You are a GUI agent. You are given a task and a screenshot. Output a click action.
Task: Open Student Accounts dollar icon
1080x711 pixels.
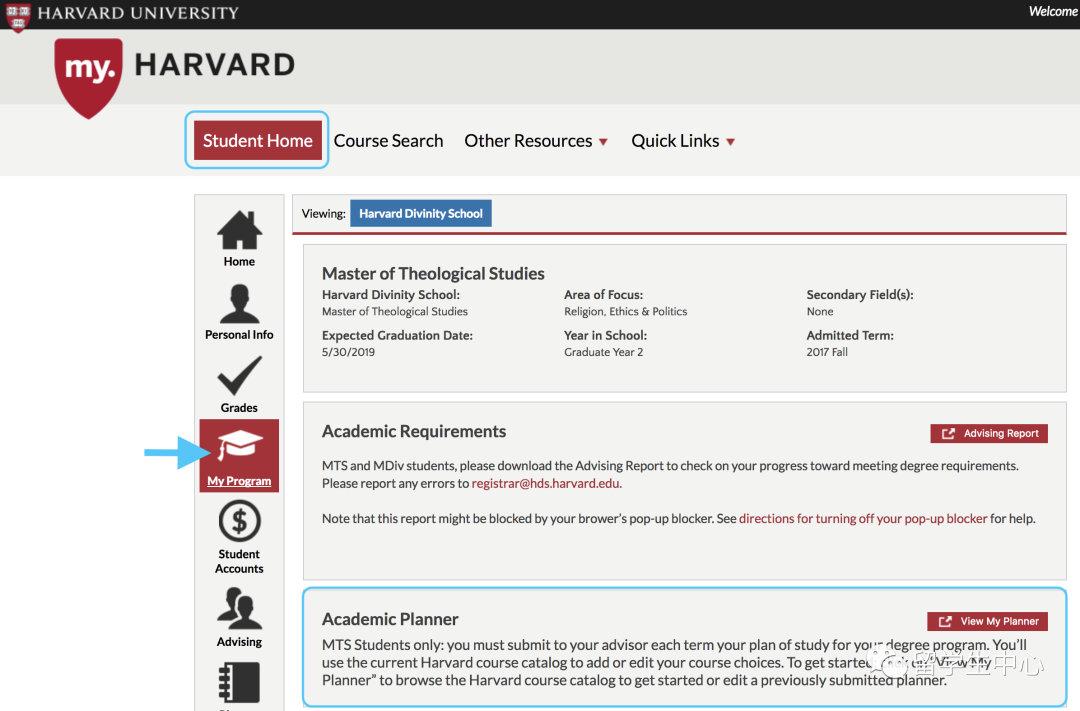(239, 522)
